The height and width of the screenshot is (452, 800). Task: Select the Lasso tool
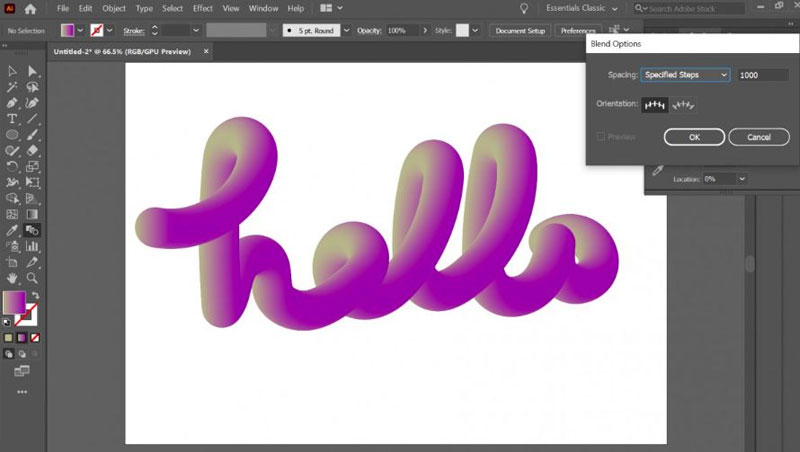(x=32, y=87)
